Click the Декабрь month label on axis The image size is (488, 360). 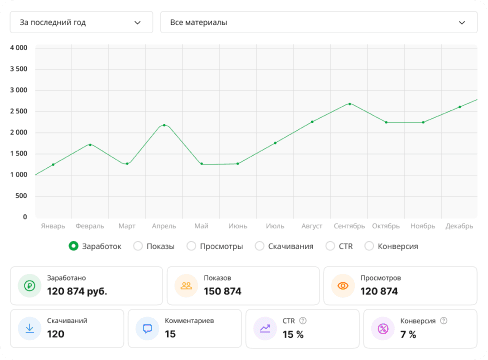pyautogui.click(x=459, y=226)
